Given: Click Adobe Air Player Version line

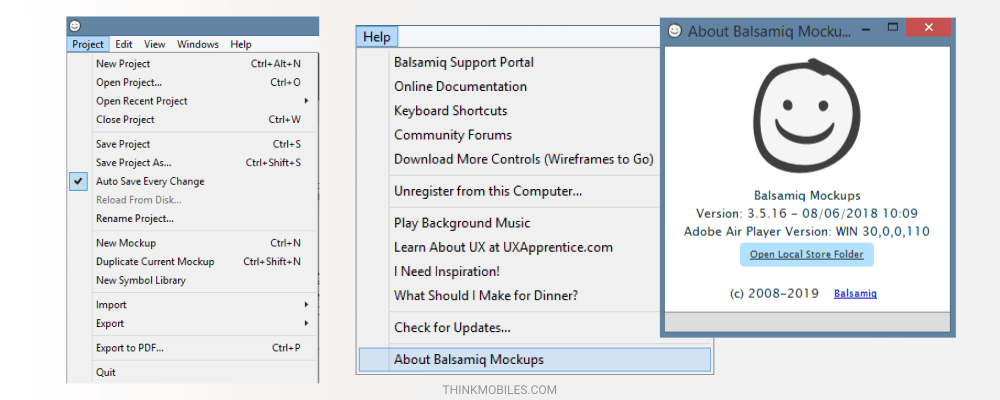Looking at the screenshot, I should click(807, 232).
